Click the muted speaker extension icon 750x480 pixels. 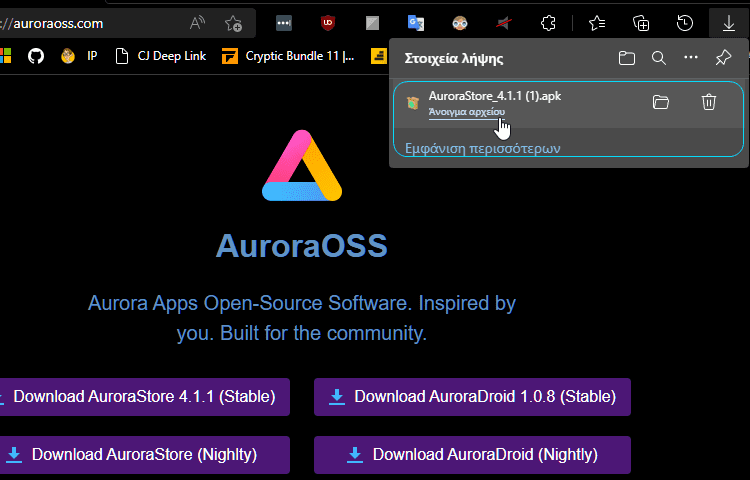[504, 23]
